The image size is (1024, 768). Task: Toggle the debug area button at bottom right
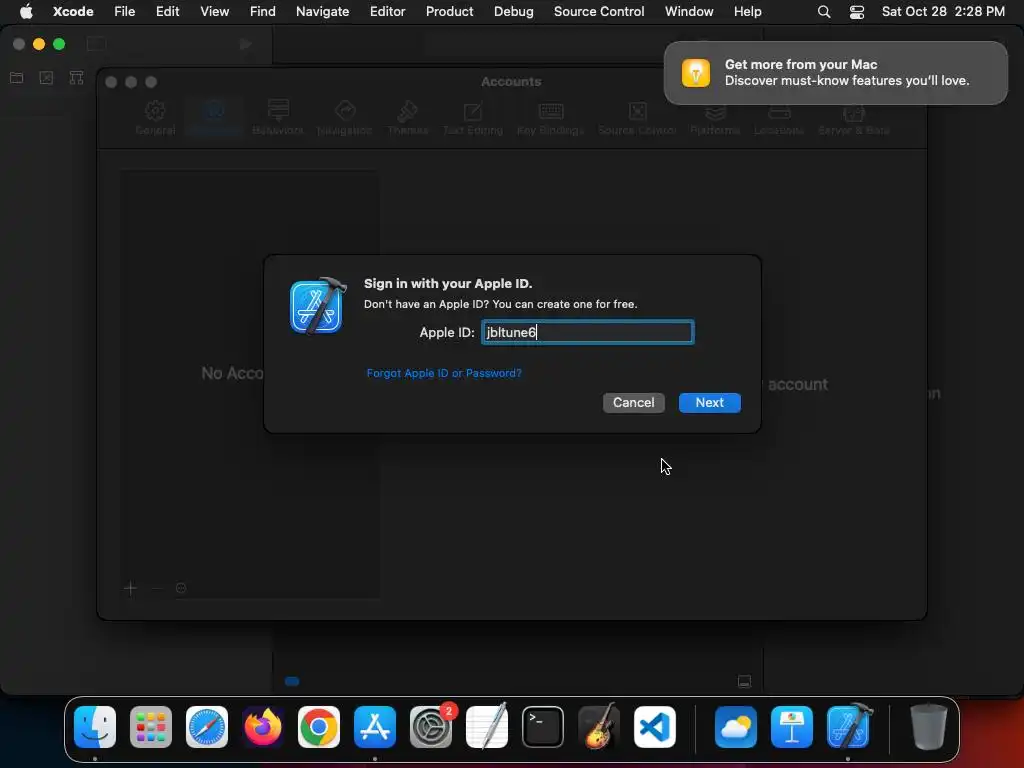pos(744,681)
